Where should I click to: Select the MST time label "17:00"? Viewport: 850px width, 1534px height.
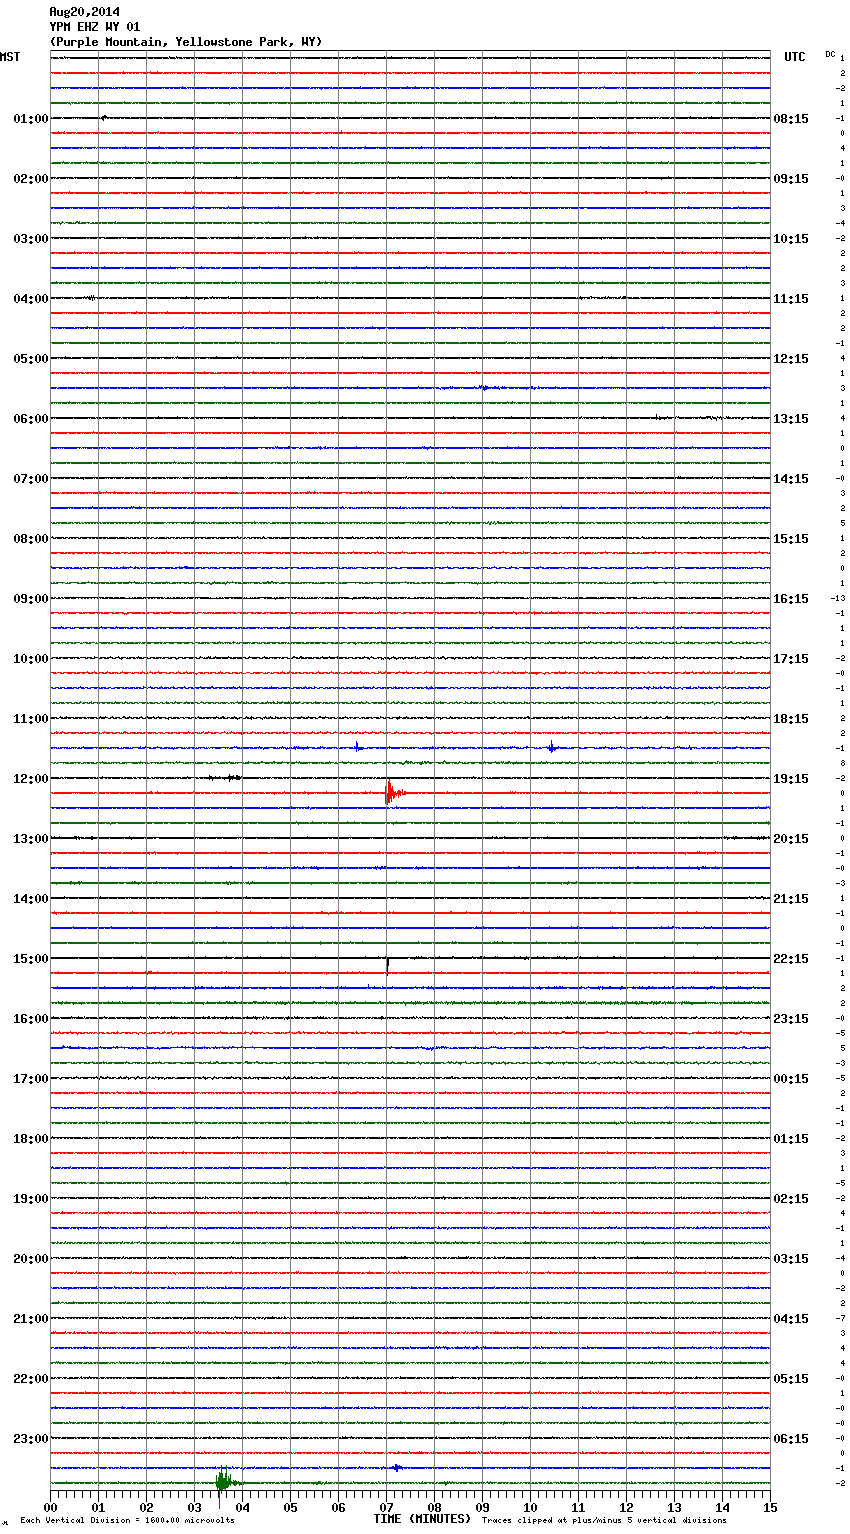point(31,1079)
